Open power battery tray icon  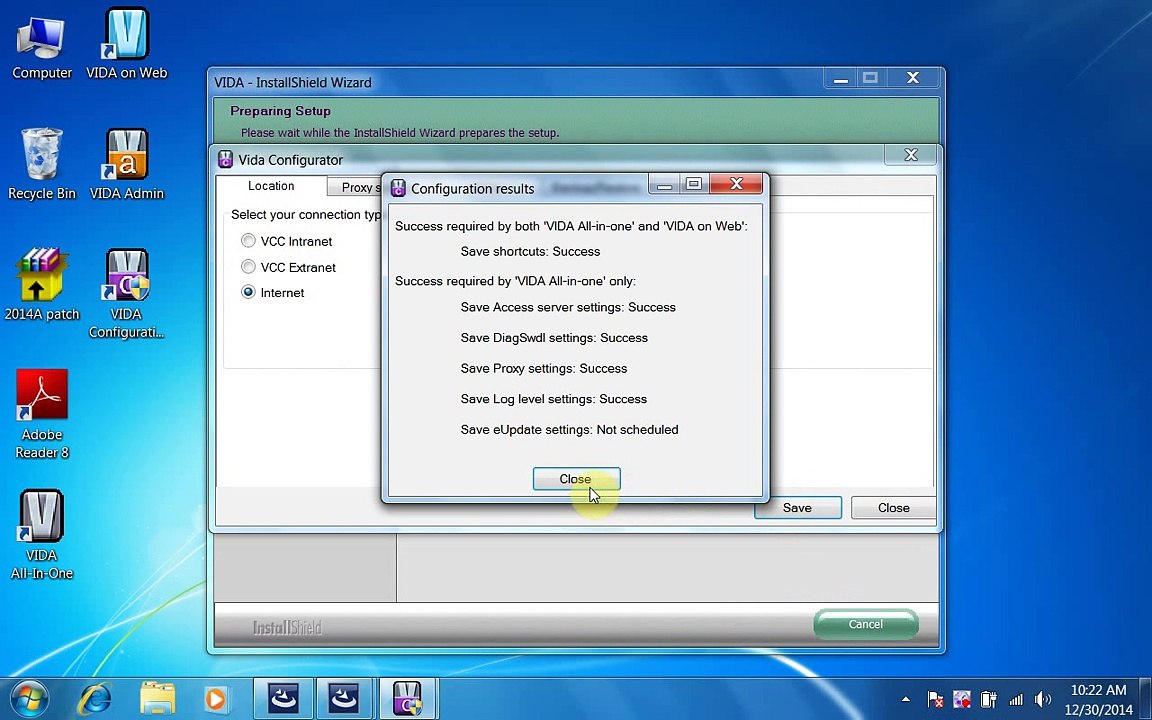coord(989,699)
